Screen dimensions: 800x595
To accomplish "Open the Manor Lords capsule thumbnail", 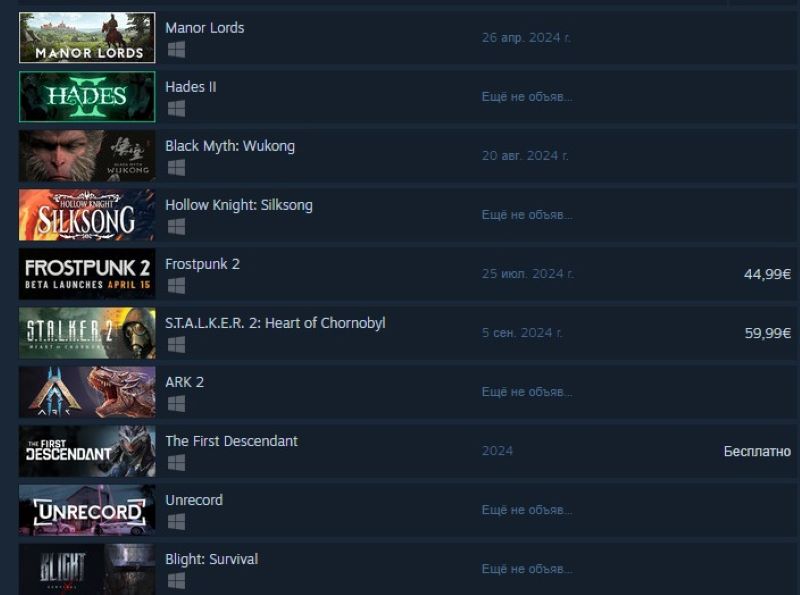I will pos(87,38).
